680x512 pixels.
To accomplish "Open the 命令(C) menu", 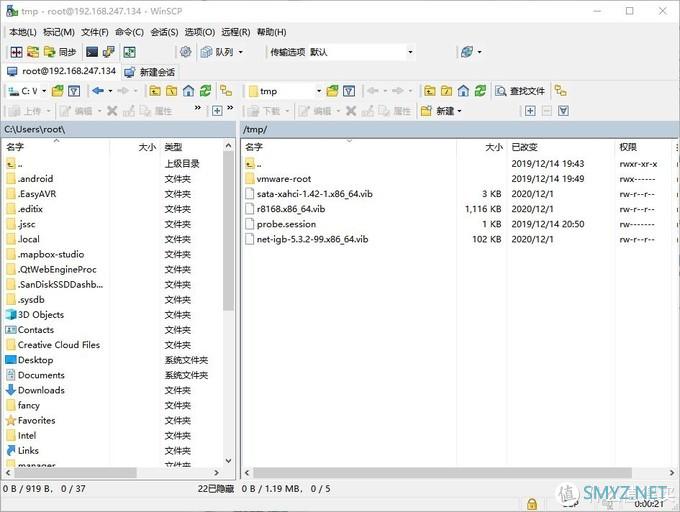I will pos(129,32).
